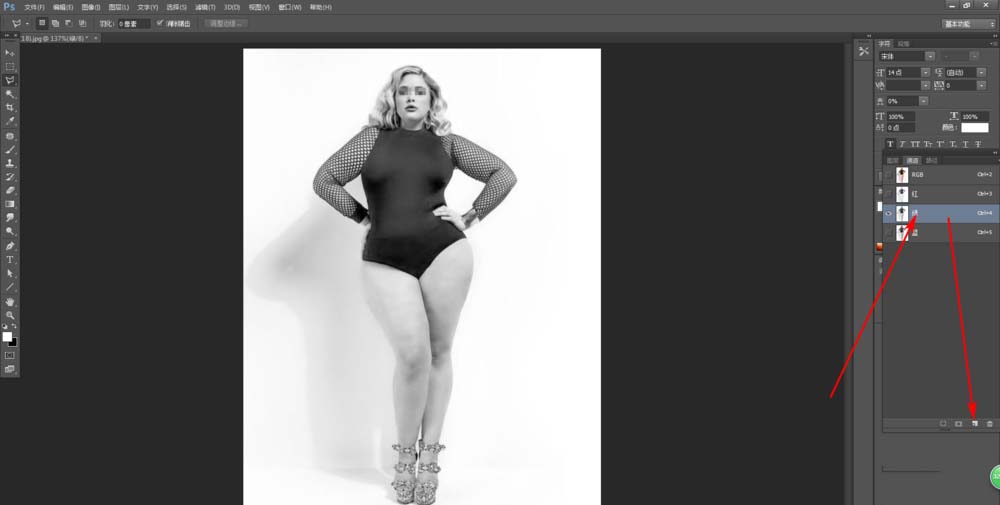Open the font family dropdown

point(930,56)
